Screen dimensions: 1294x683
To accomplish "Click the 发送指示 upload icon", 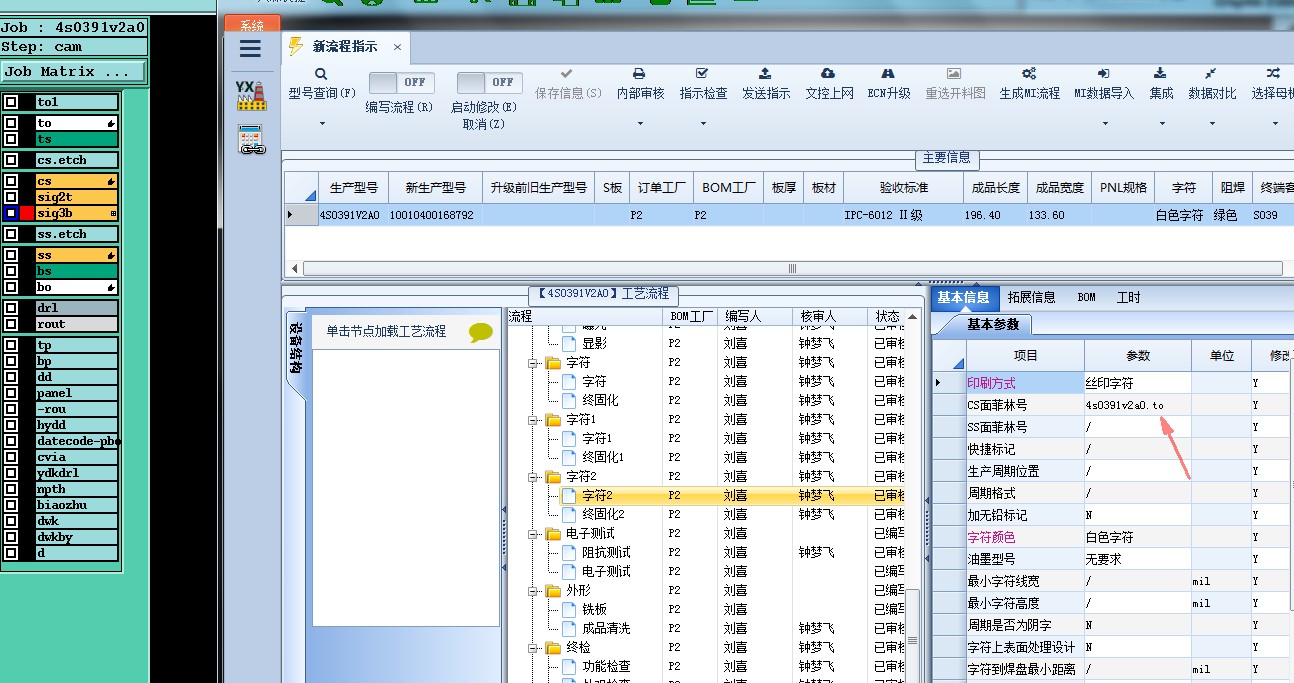I will tap(765, 74).
